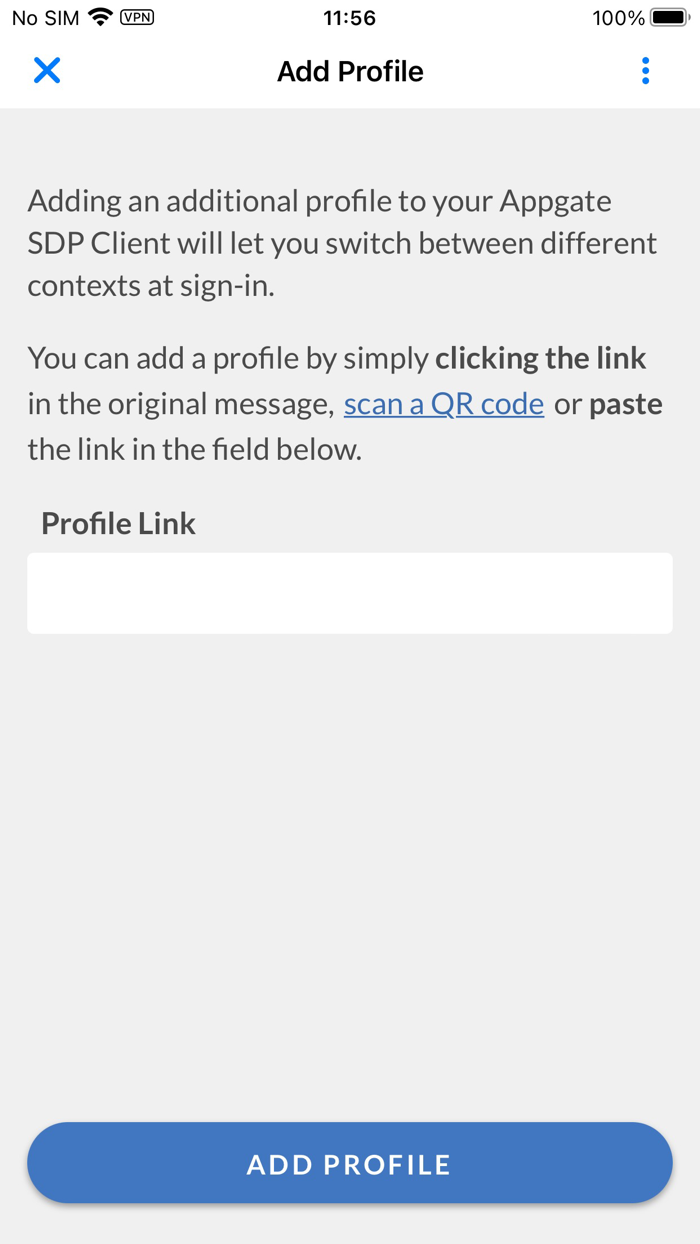Click inside the Profile Link field

point(349,592)
